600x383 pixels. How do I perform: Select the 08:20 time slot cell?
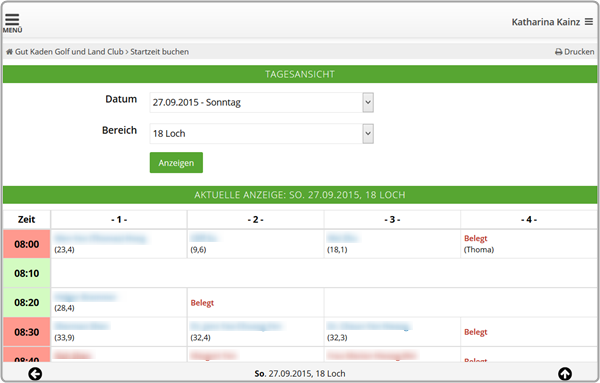[x=26, y=303]
